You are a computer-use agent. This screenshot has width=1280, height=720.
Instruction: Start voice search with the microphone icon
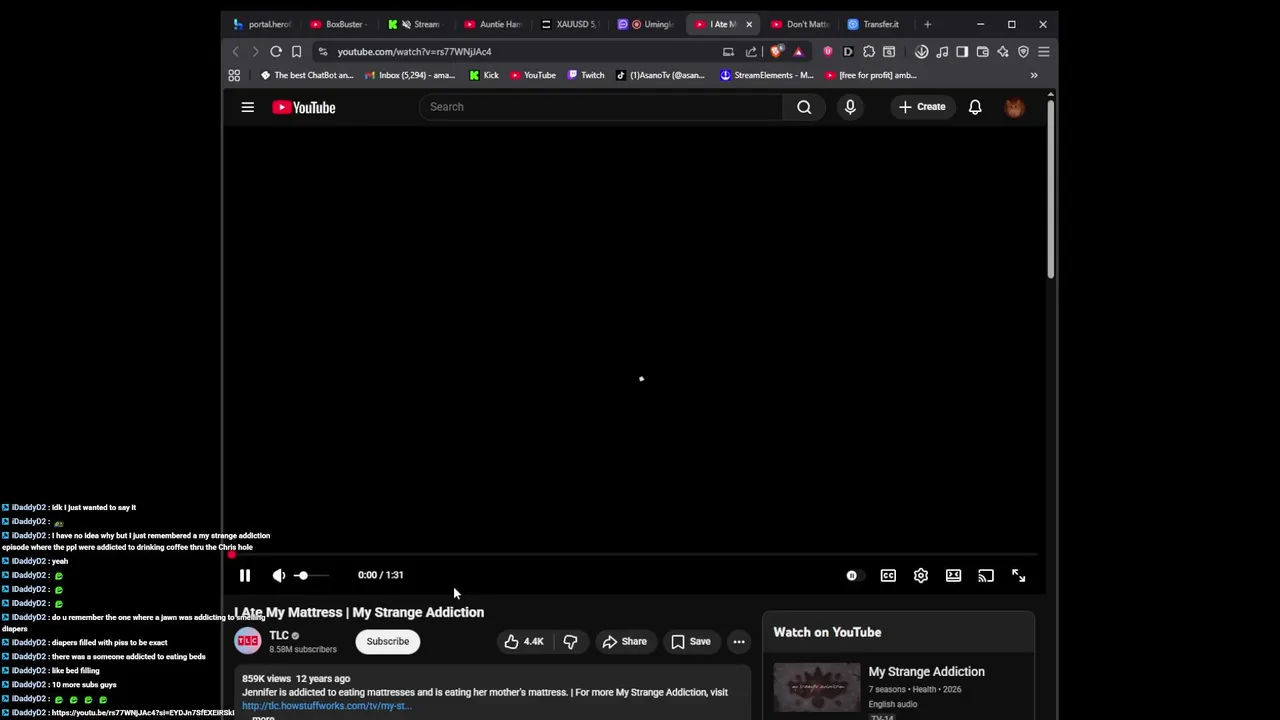(850, 107)
